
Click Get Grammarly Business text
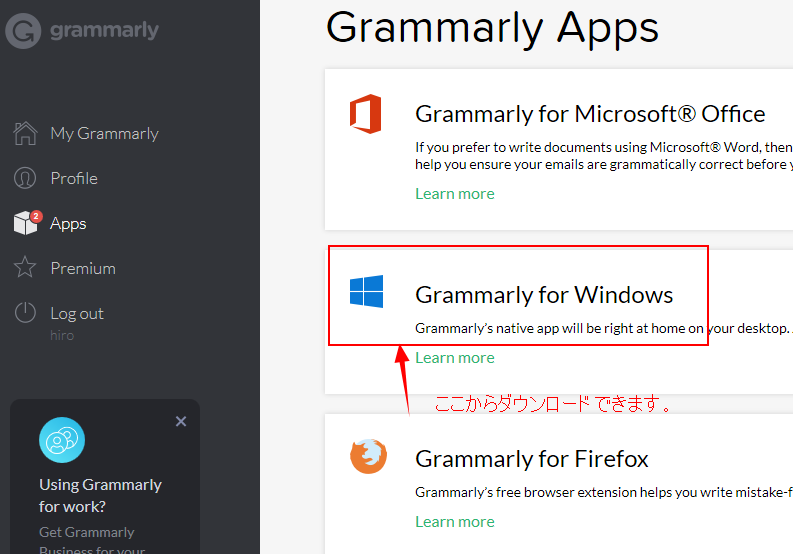click(92, 540)
